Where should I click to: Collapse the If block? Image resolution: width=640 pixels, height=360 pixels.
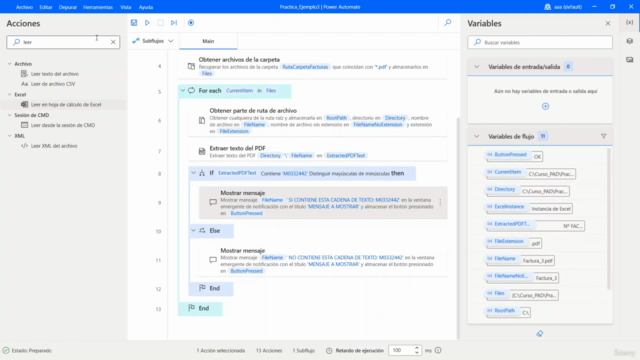tap(193, 173)
